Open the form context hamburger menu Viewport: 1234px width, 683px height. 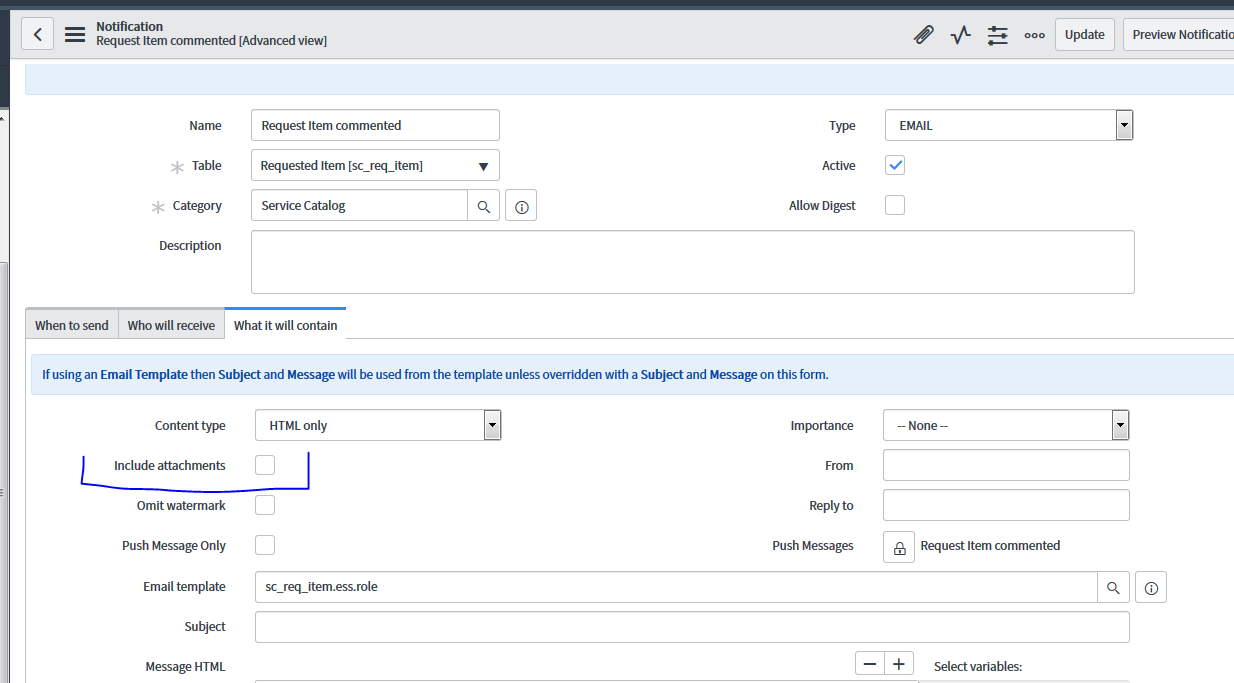point(75,34)
